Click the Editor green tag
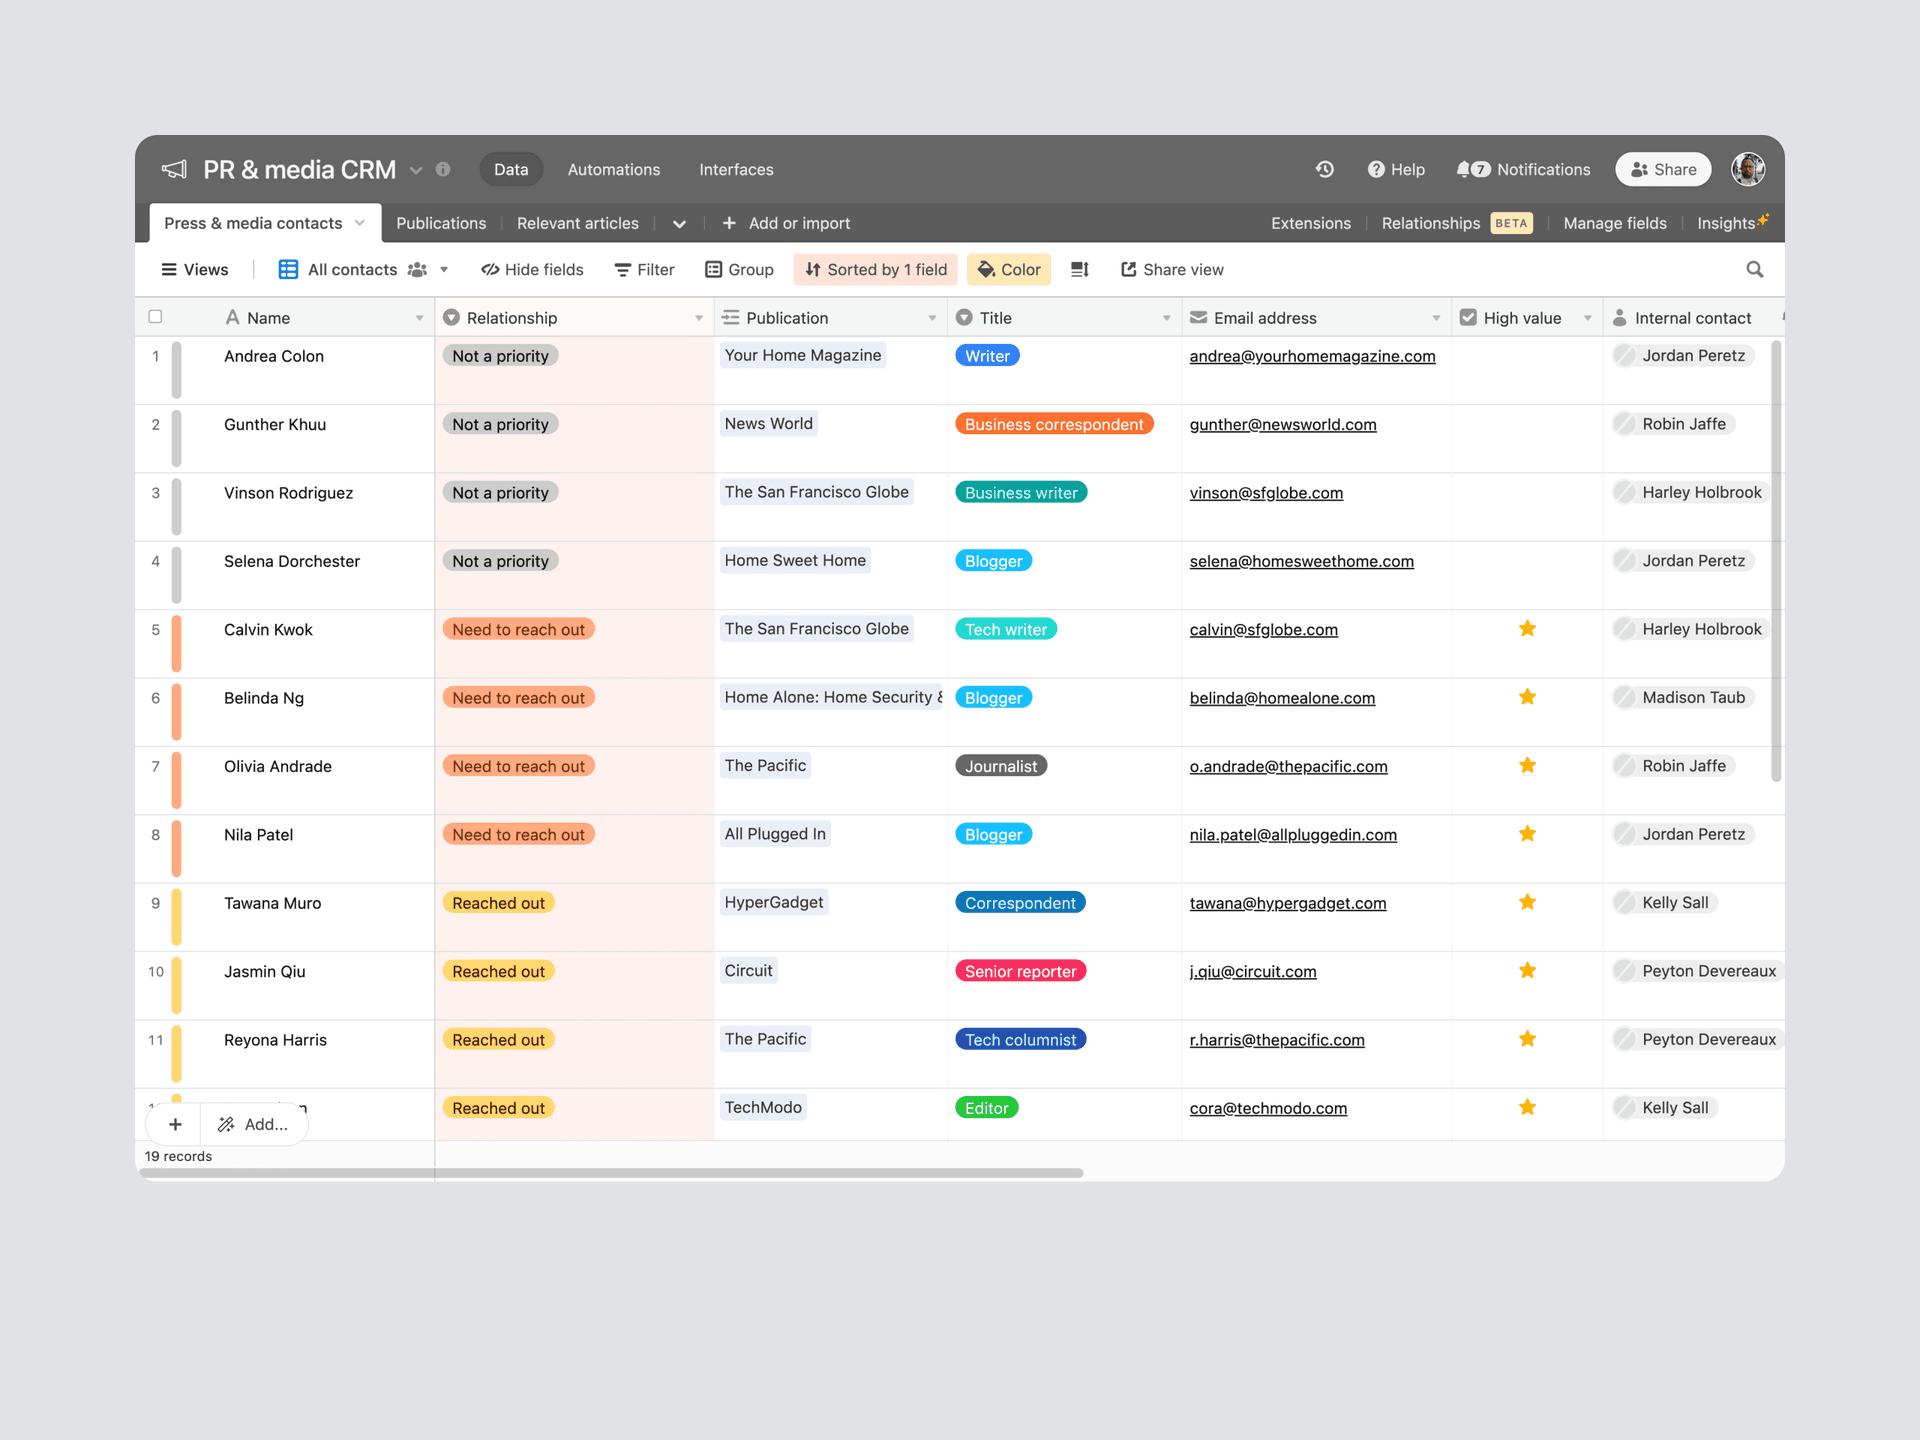The width and height of the screenshot is (1920, 1440). pos(986,1108)
